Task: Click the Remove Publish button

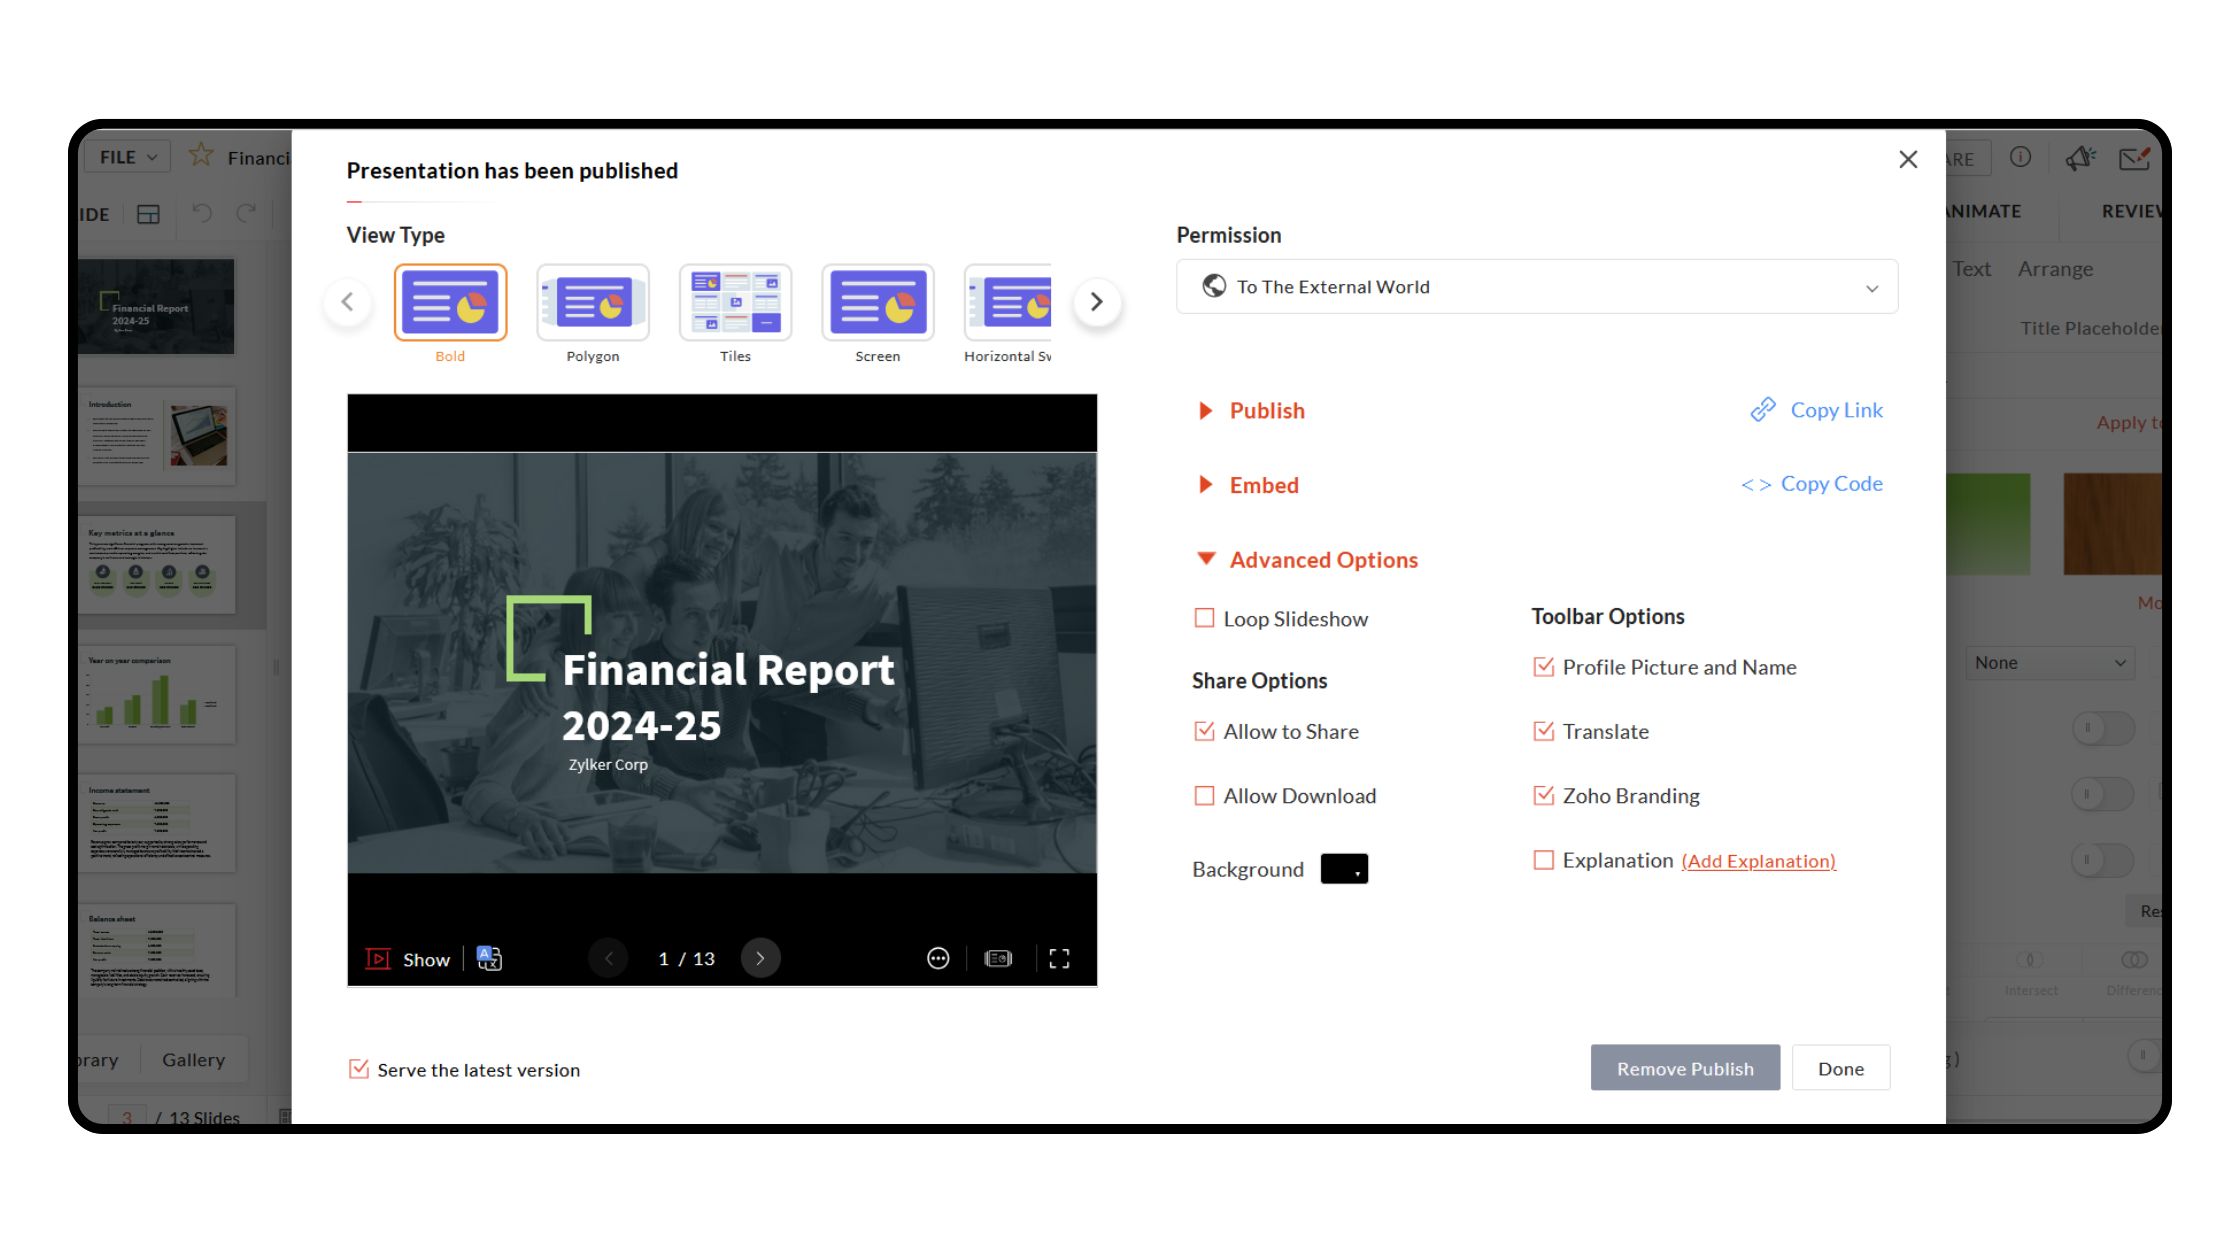Action: [1685, 1068]
